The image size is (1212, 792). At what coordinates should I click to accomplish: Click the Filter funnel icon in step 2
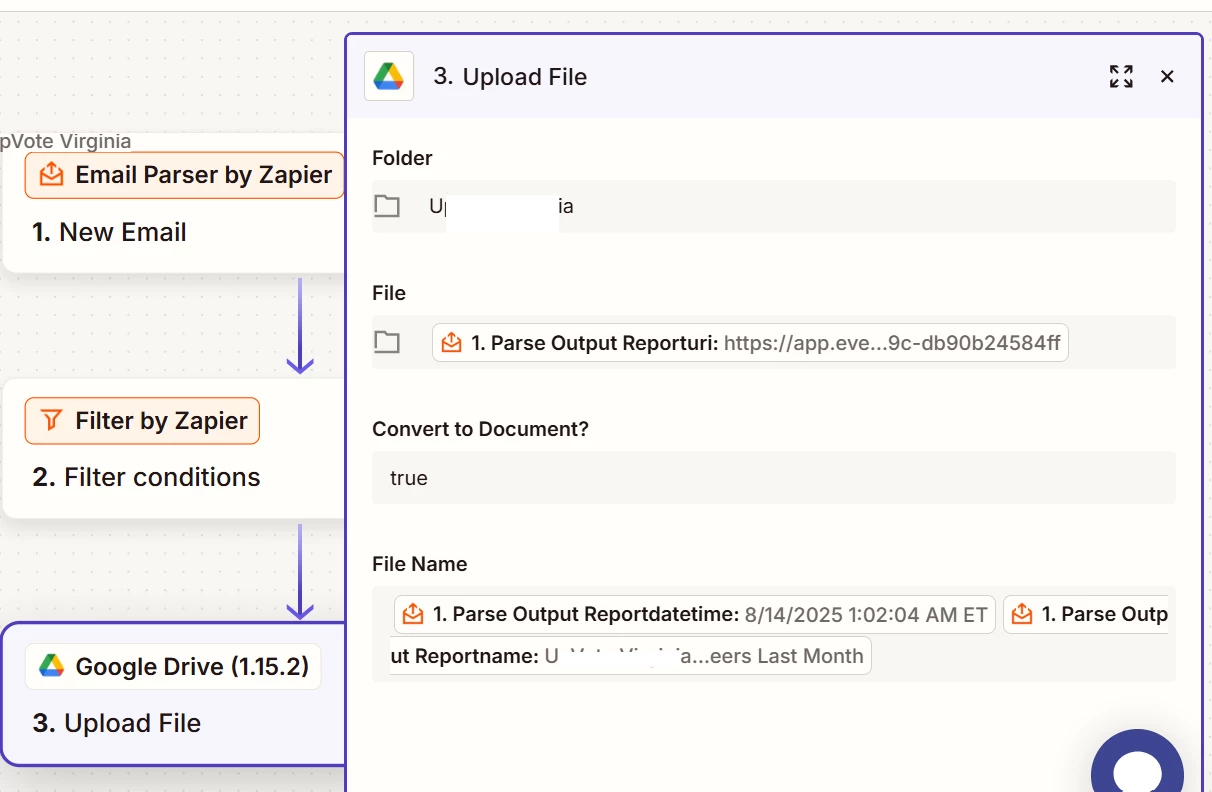[x=51, y=421]
